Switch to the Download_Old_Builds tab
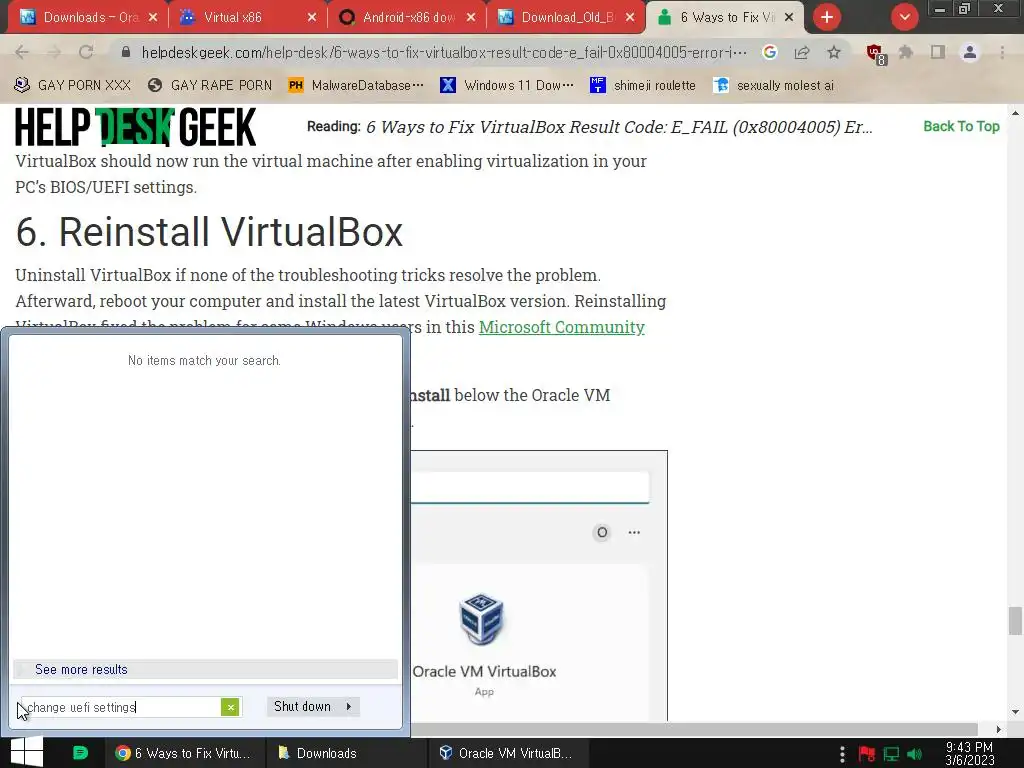Viewport: 1024px width, 768px height. coord(567,17)
